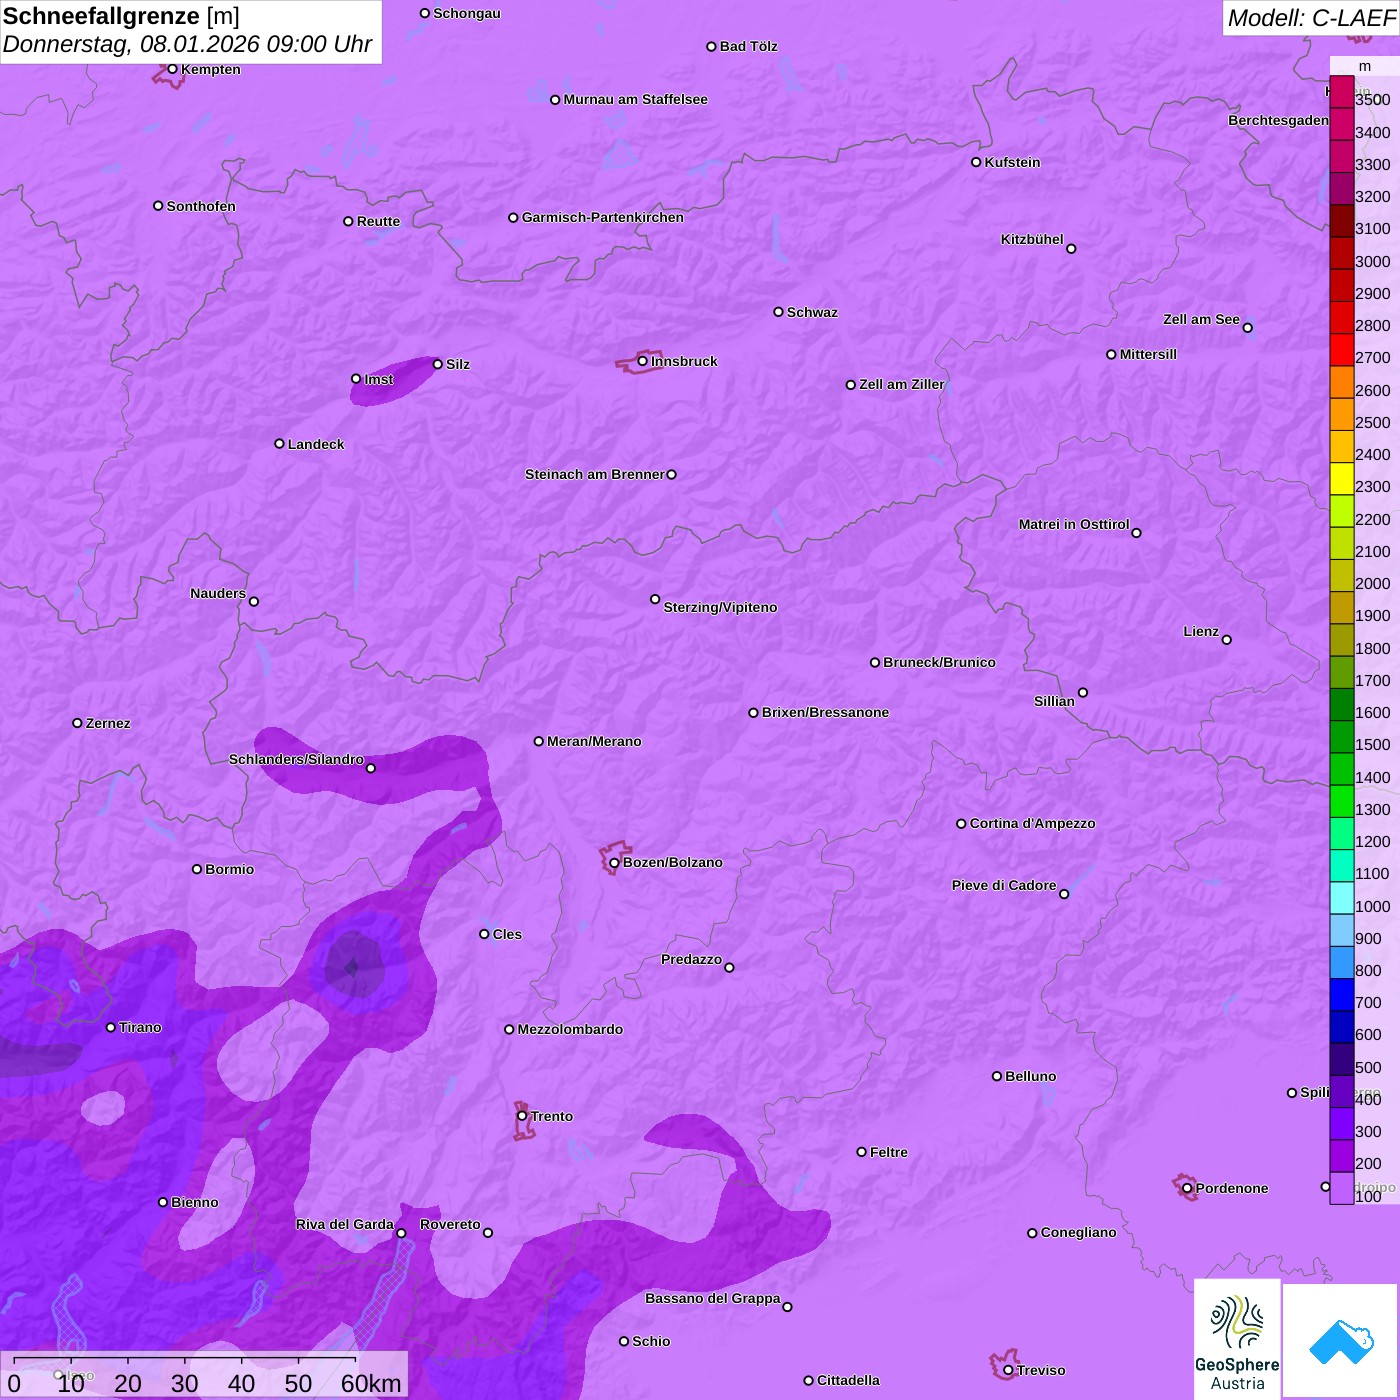
Task: Open the GeoSphere Austria logo
Action: pyautogui.click(x=1237, y=1339)
